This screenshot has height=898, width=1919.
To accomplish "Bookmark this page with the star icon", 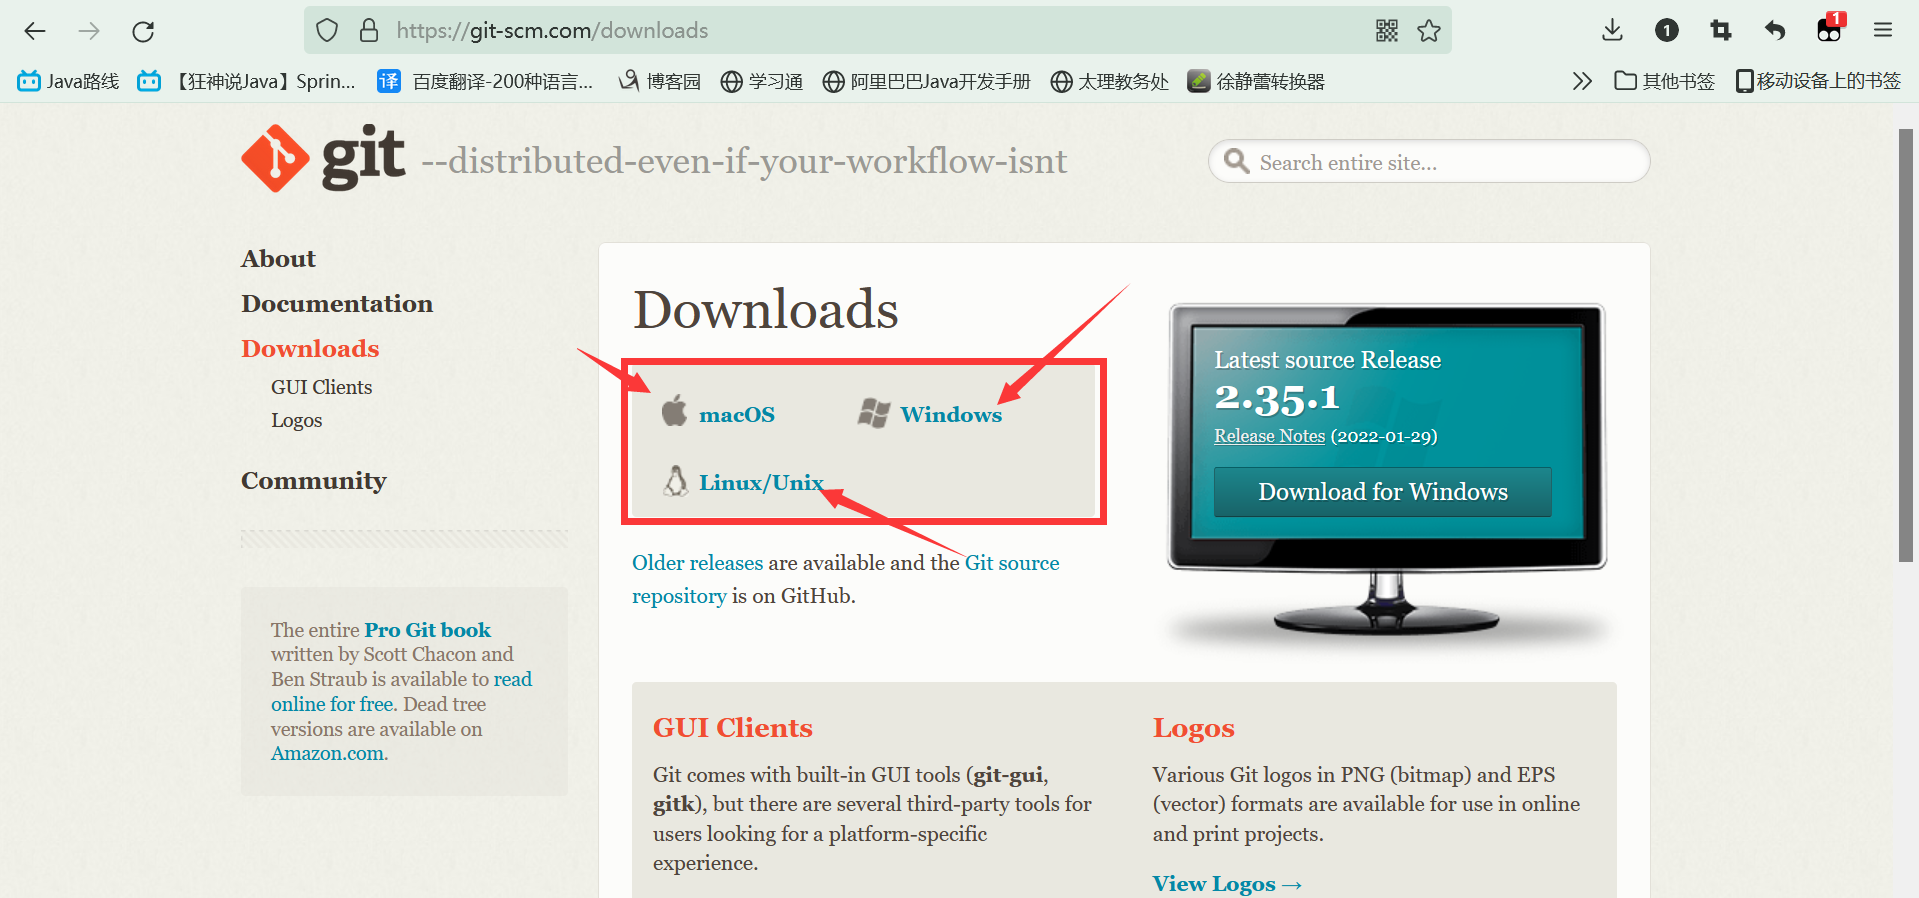I will (x=1429, y=31).
